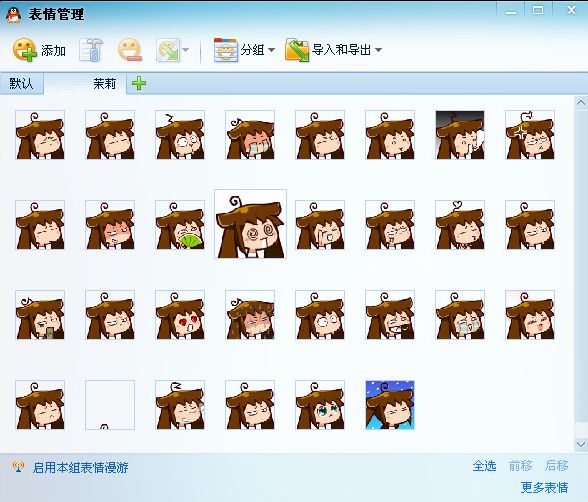
Task: Expand the 分组 dropdown arrow
Action: tap(272, 50)
